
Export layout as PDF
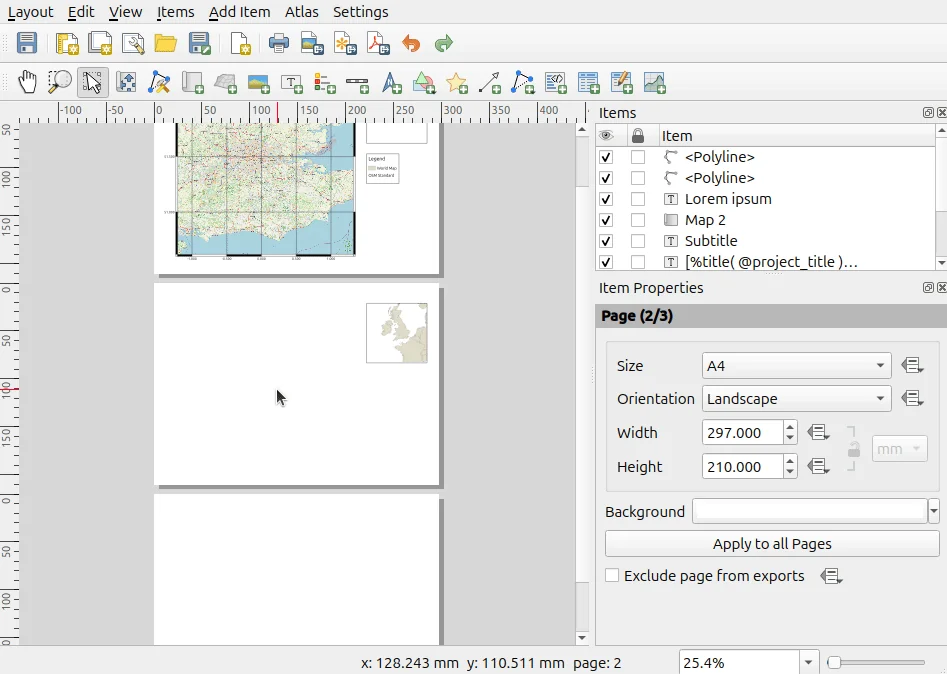point(378,43)
